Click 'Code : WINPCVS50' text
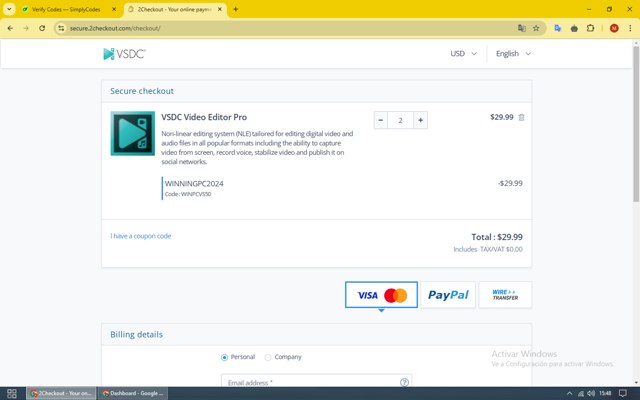The width and height of the screenshot is (640, 400). pyautogui.click(x=188, y=194)
